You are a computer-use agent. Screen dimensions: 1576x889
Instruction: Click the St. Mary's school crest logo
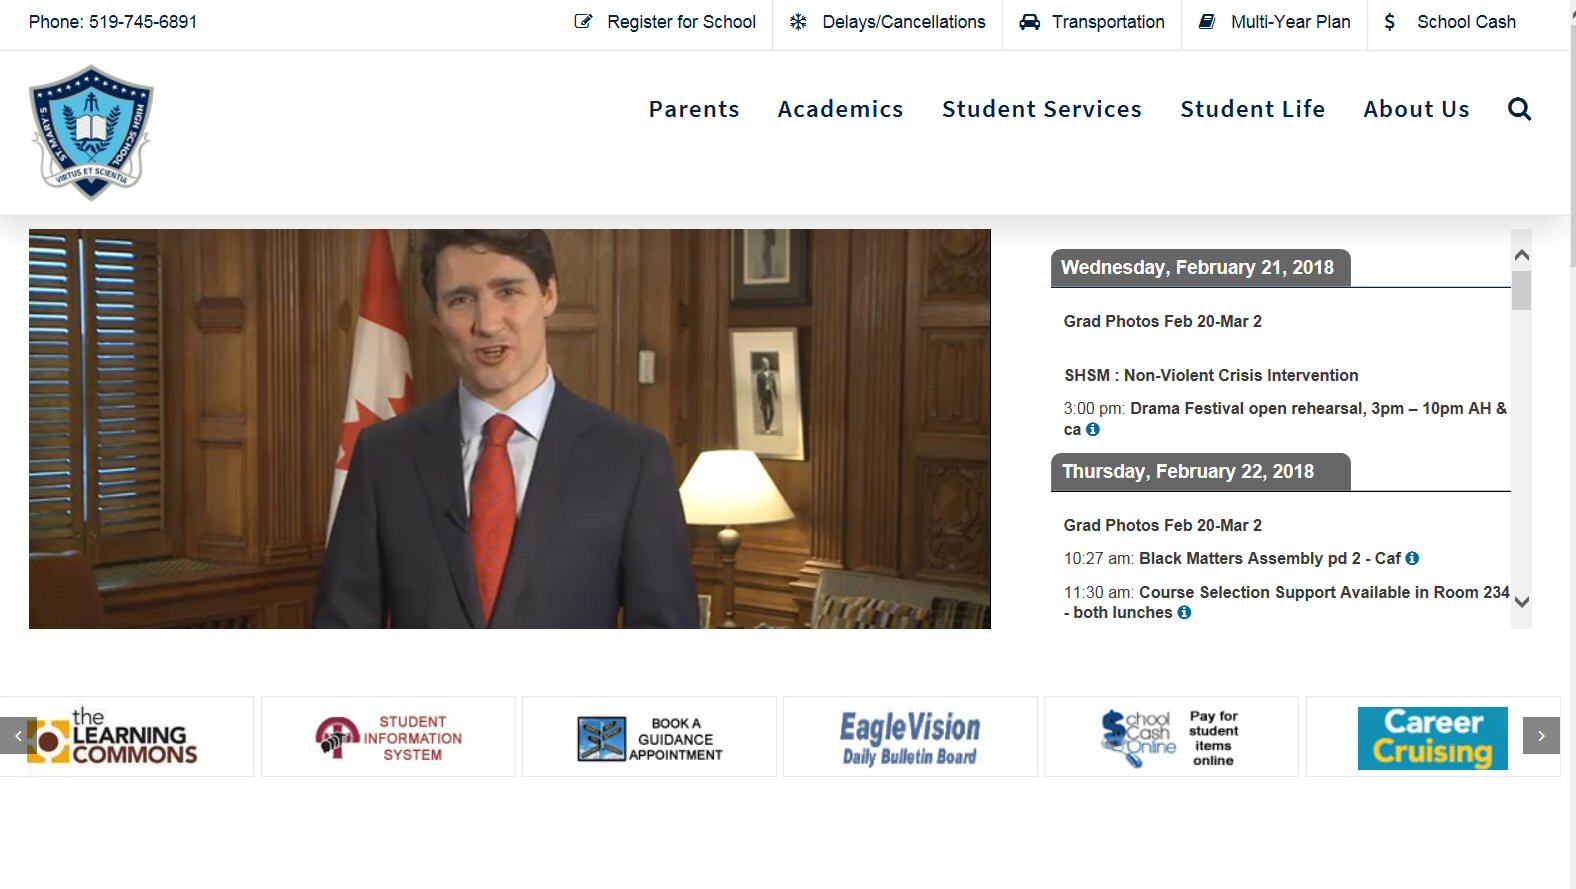point(91,133)
